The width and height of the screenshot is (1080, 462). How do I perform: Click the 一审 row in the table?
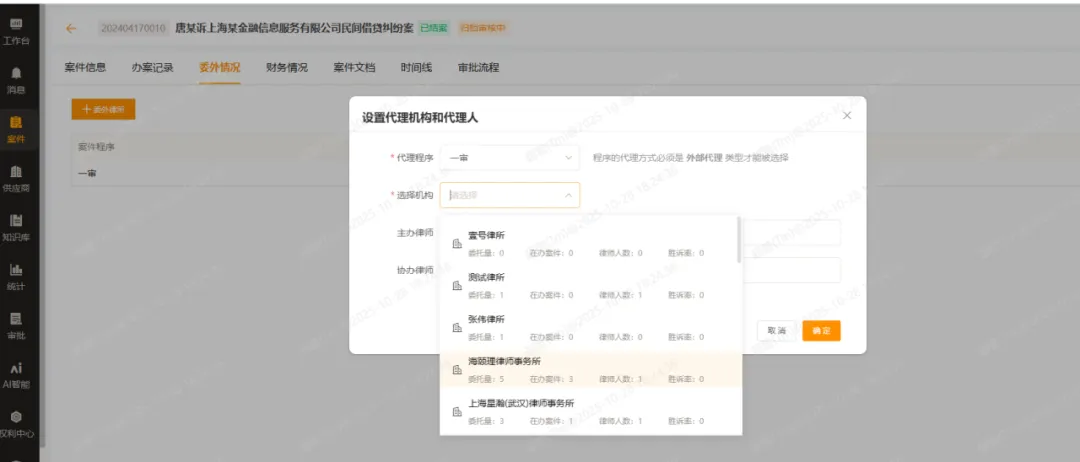click(x=211, y=174)
